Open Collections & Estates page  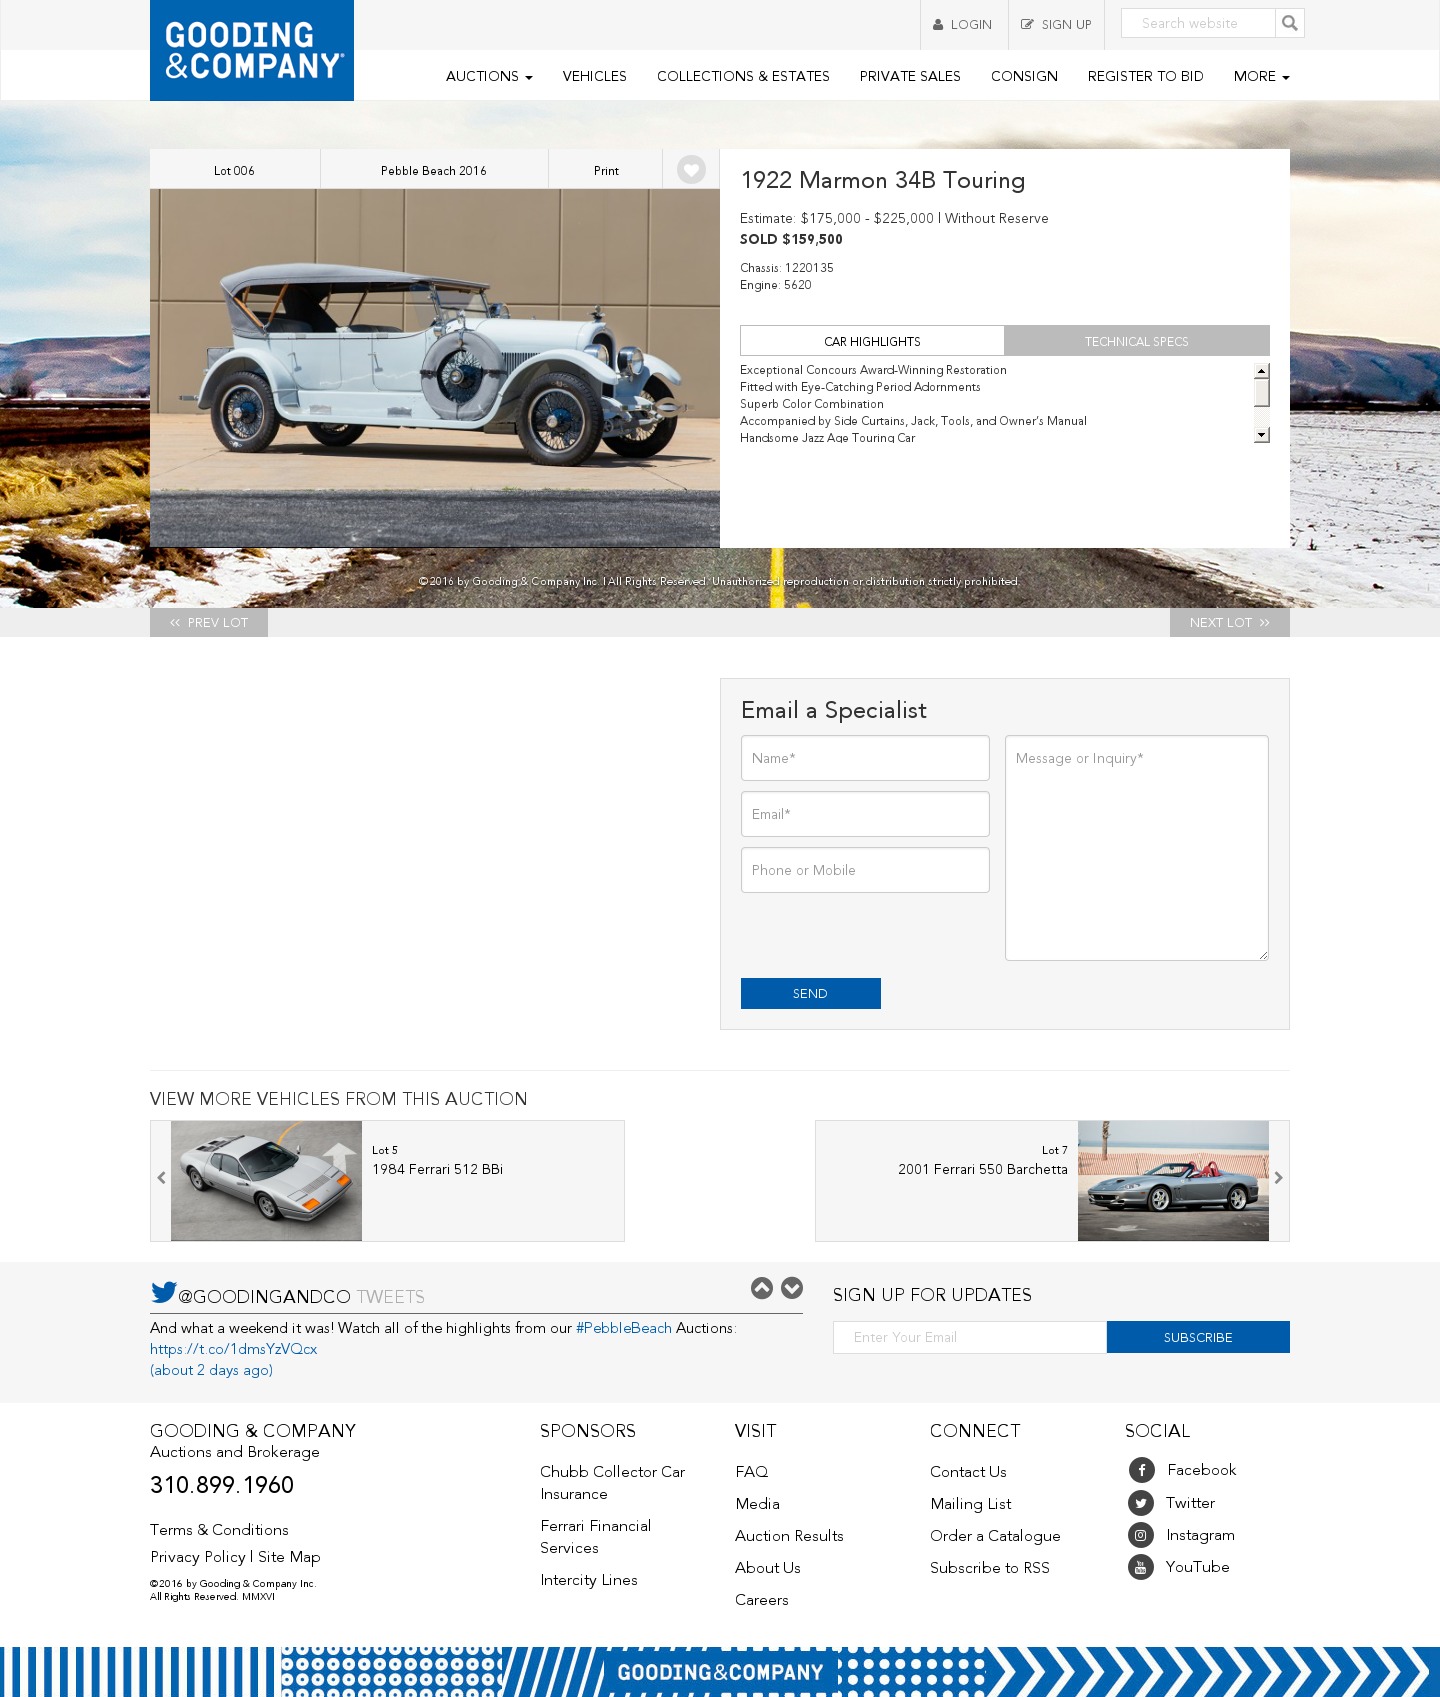[x=743, y=76]
